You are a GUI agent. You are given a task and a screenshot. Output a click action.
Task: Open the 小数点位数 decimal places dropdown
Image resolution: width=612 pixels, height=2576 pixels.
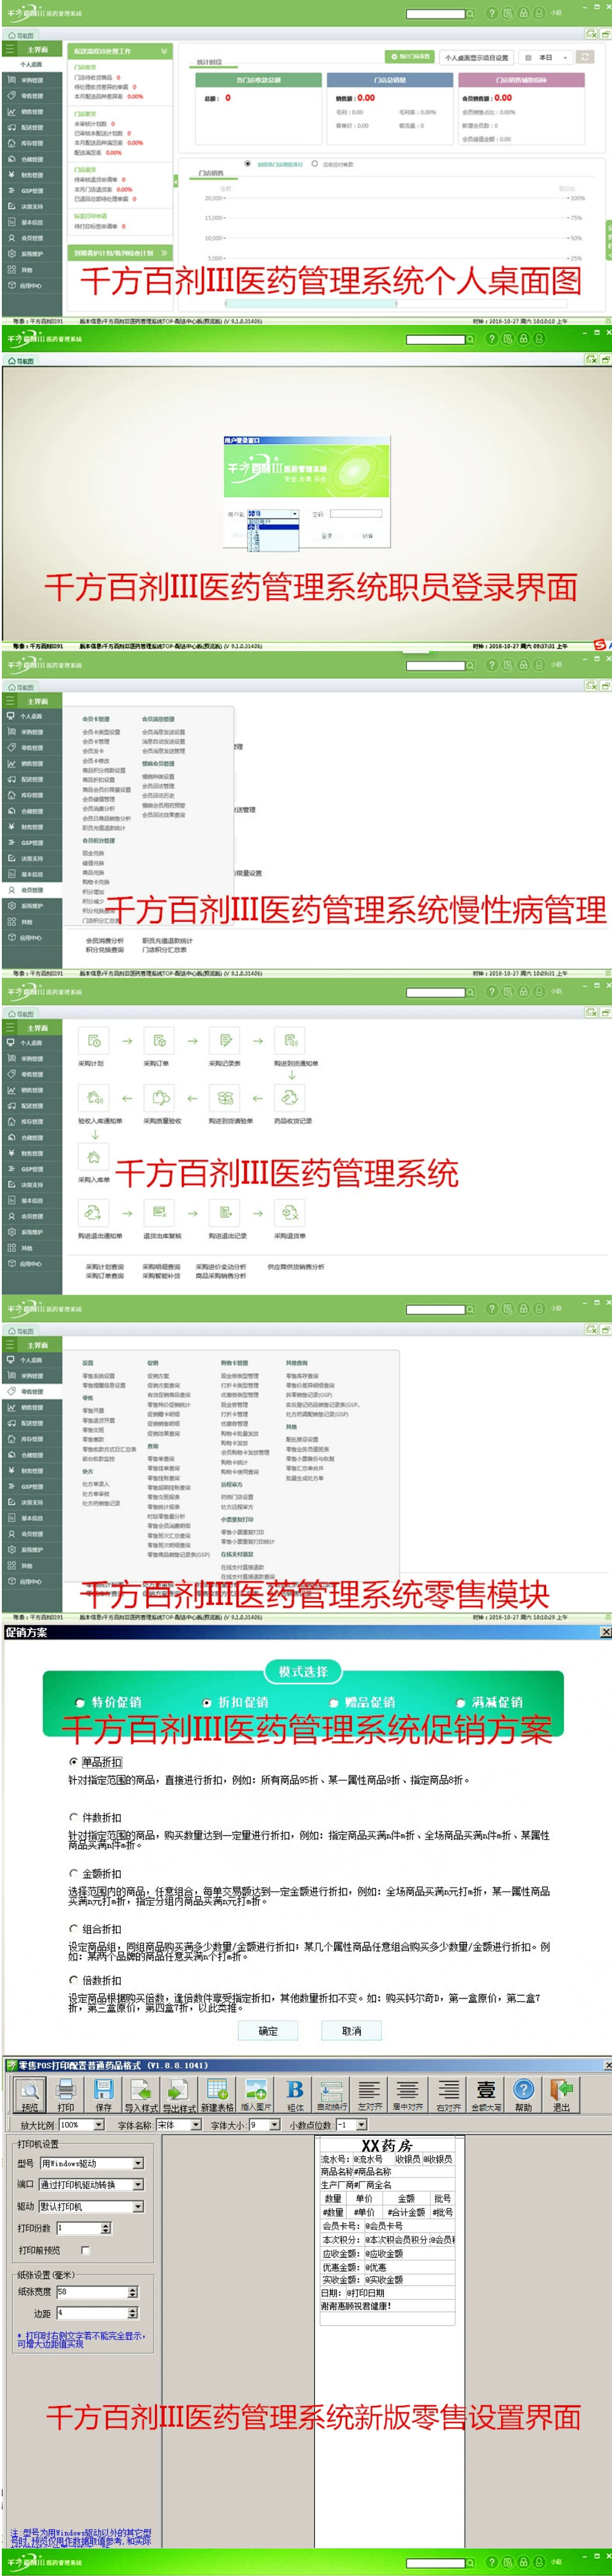tap(362, 2125)
